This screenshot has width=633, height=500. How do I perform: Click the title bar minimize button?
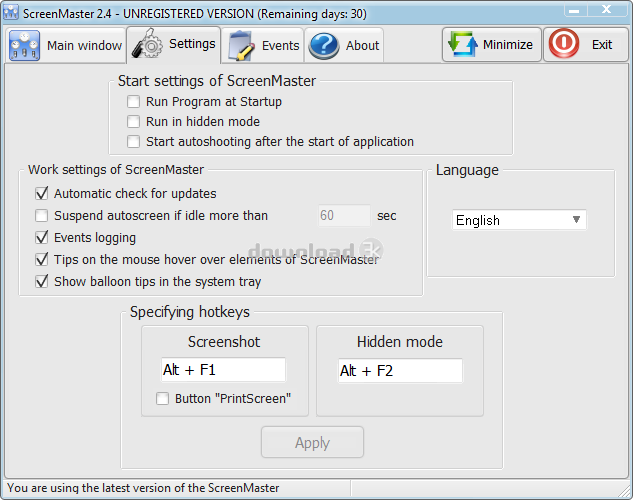tap(574, 10)
